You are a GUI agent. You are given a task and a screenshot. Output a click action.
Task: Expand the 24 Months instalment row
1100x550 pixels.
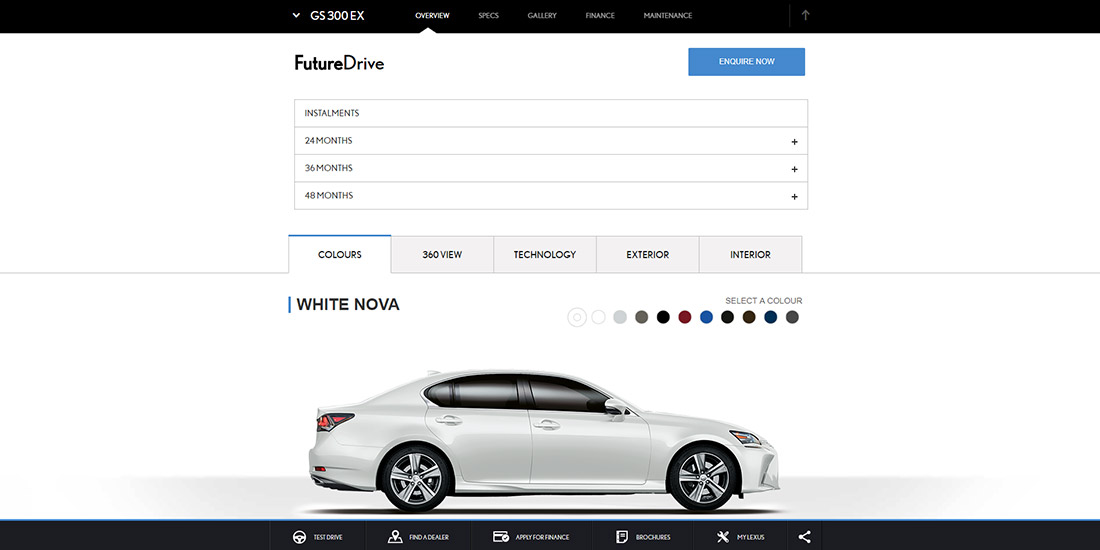point(551,141)
